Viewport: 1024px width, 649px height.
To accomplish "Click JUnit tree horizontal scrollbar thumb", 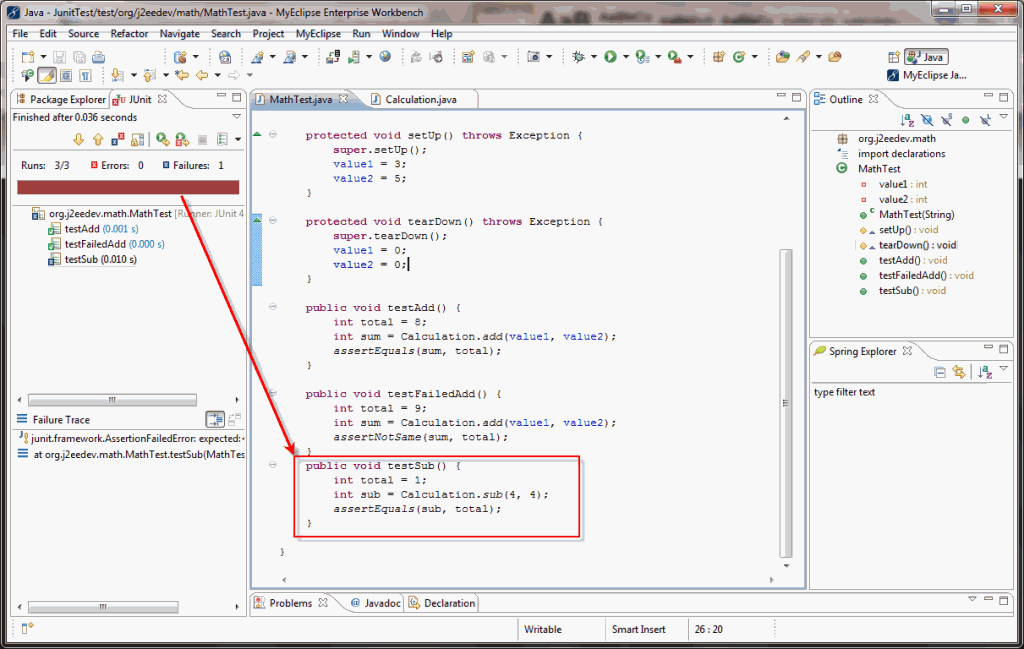I will tap(112, 400).
